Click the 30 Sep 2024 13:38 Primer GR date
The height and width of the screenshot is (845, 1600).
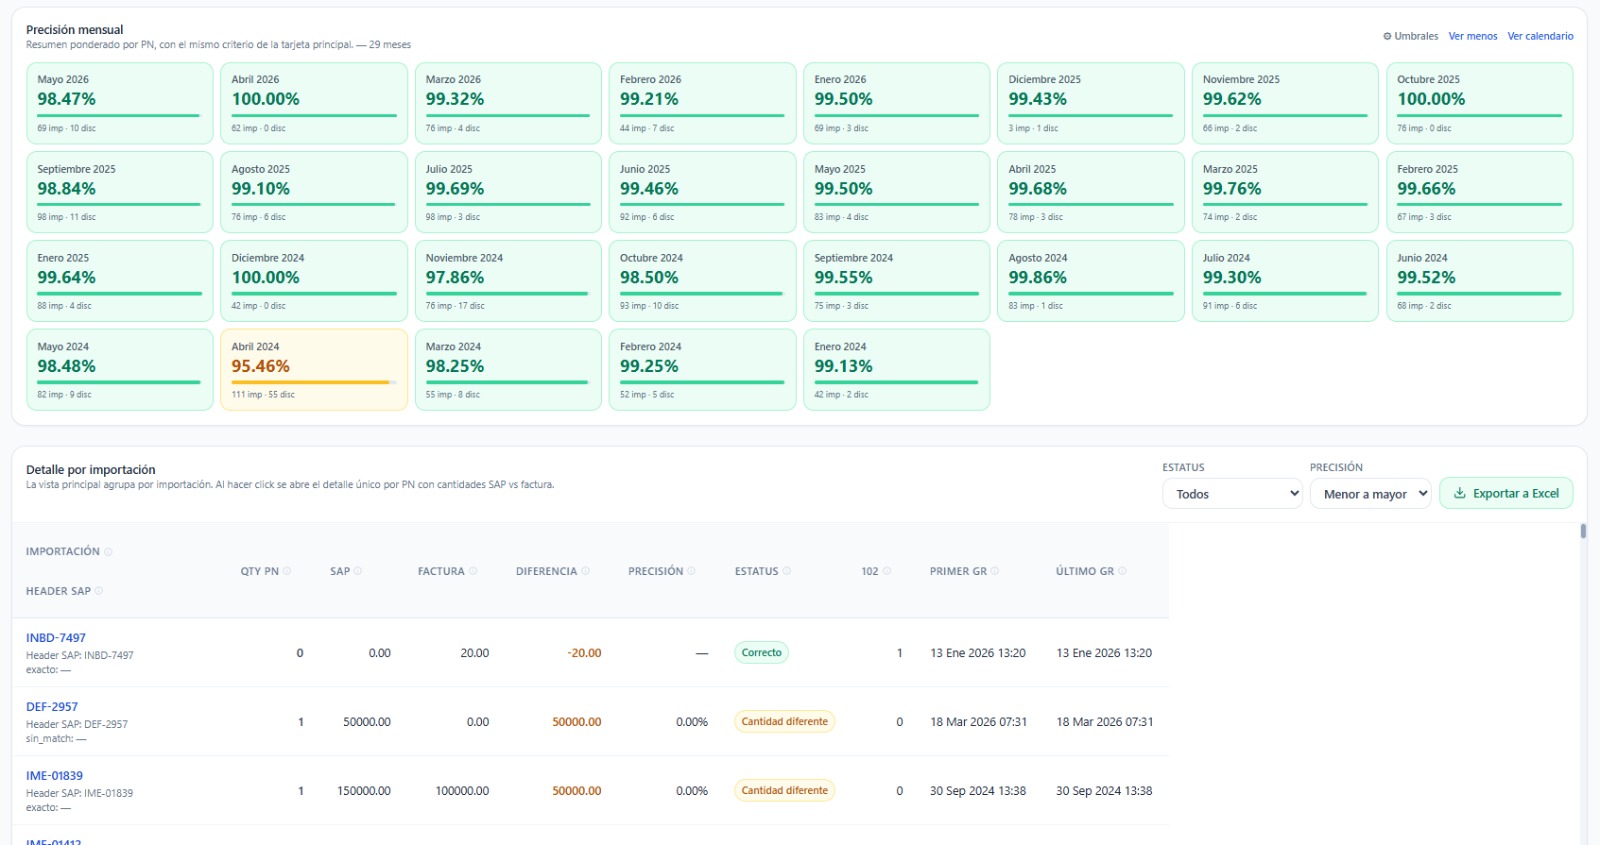(x=978, y=791)
